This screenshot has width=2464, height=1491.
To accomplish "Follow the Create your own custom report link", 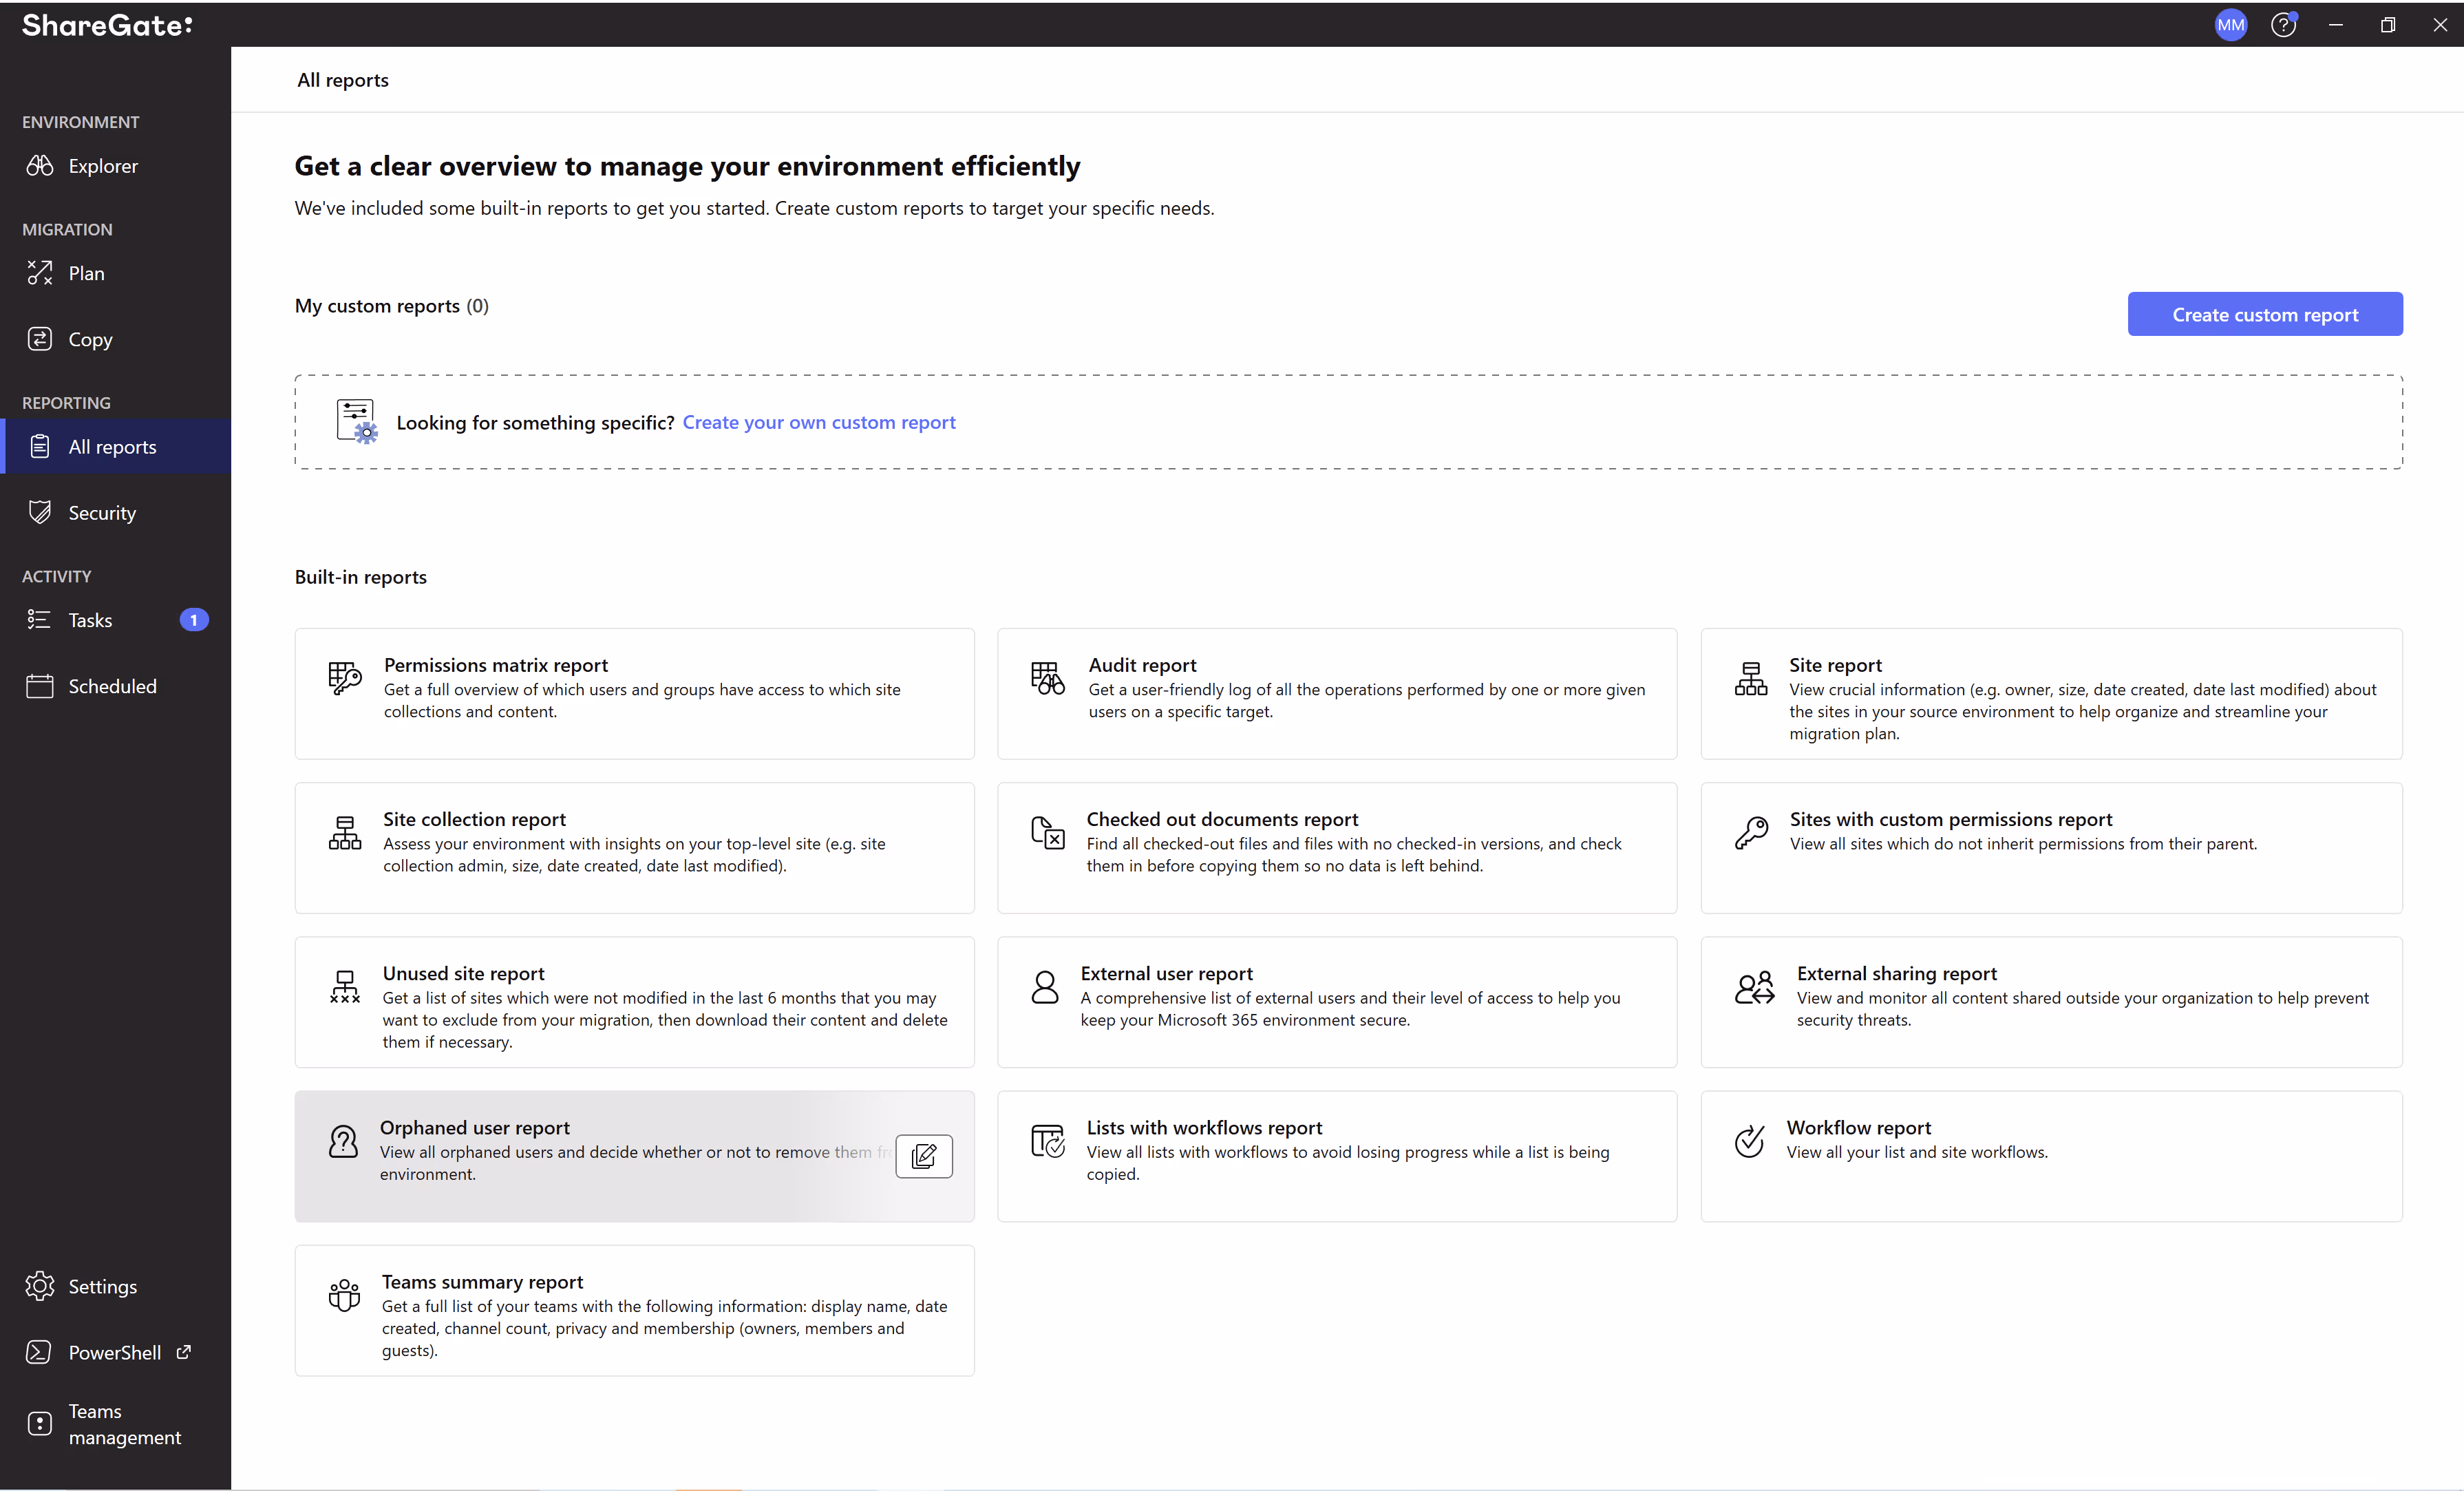I will [x=818, y=422].
